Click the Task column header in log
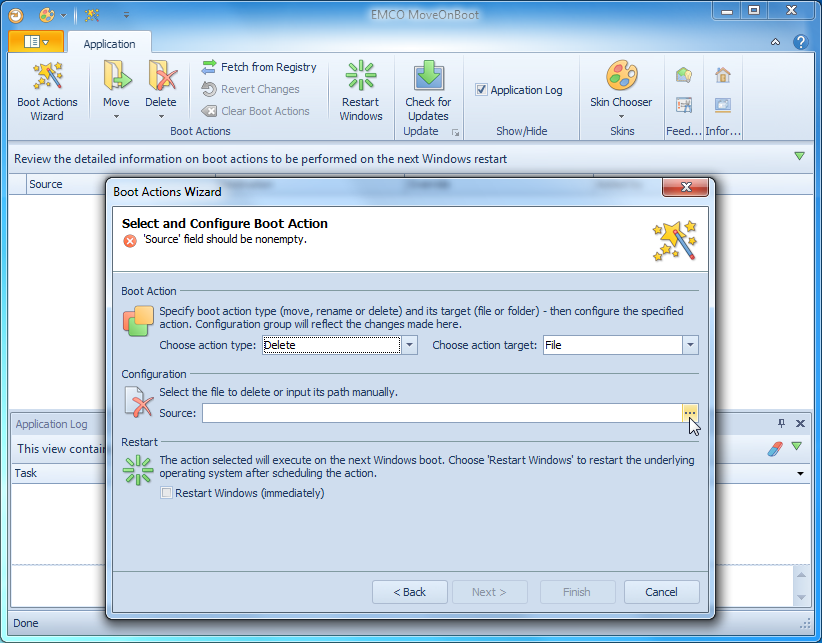Image resolution: width=822 pixels, height=643 pixels. point(59,473)
